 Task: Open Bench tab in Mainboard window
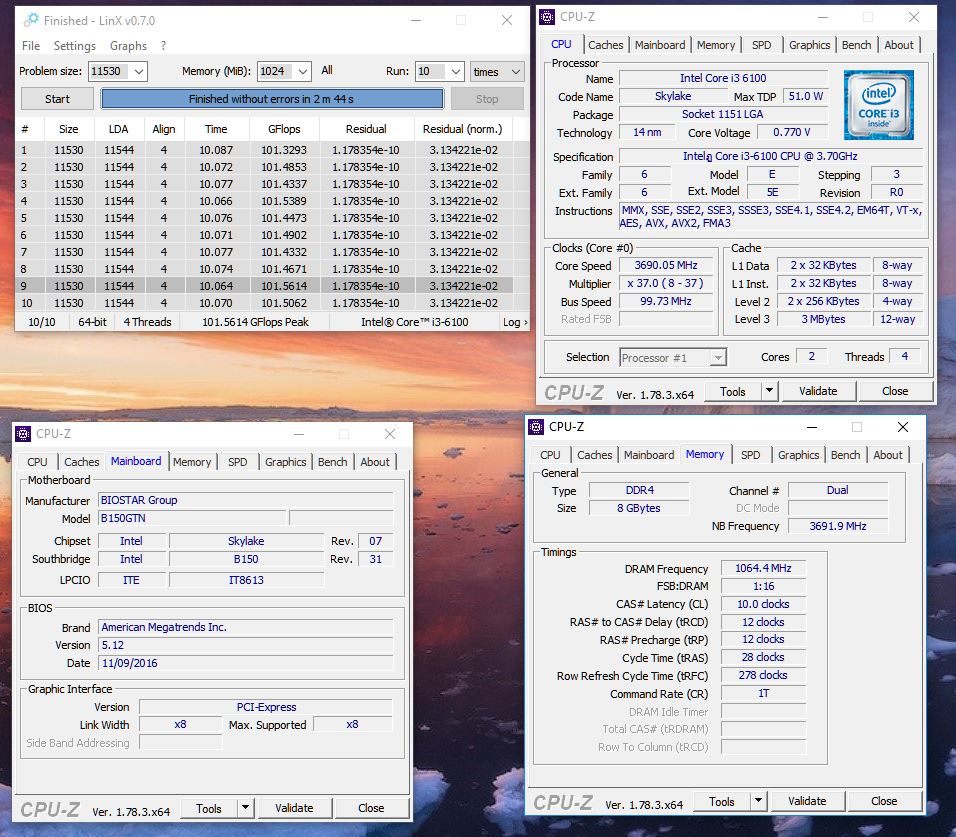point(332,462)
